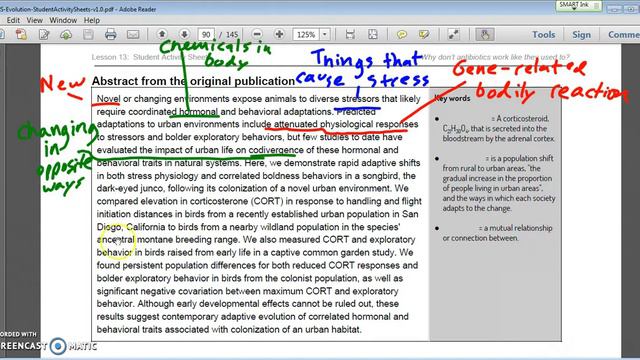Viewport: 640px width, 360px height.
Task: Click the word 'stressors' in the first line
Action: click(x=360, y=99)
